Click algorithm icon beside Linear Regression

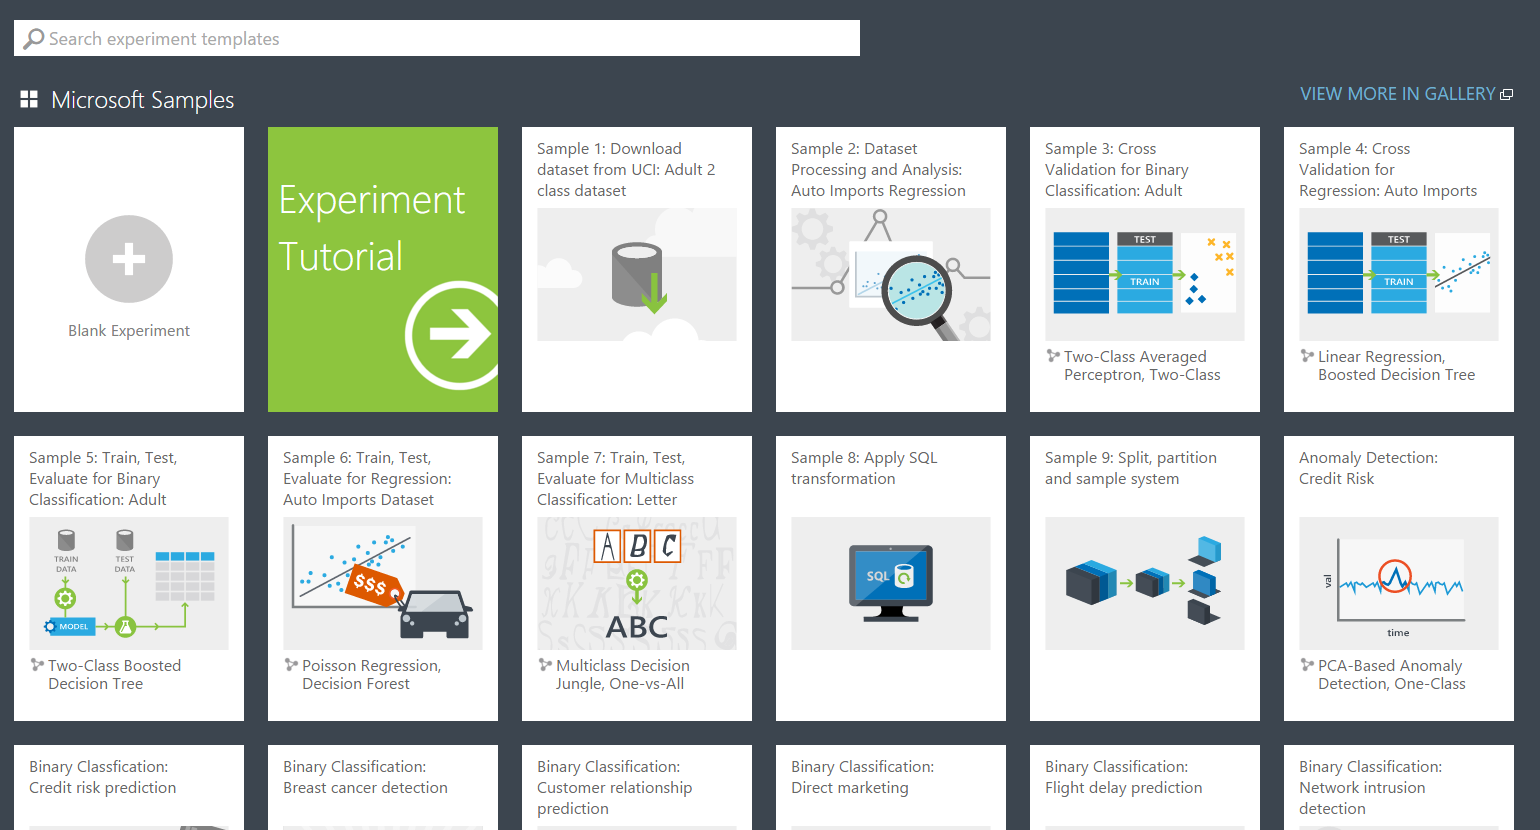click(x=1307, y=356)
